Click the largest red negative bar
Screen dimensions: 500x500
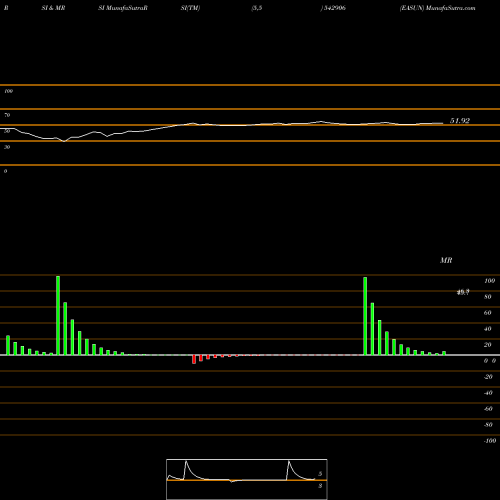coord(194,359)
